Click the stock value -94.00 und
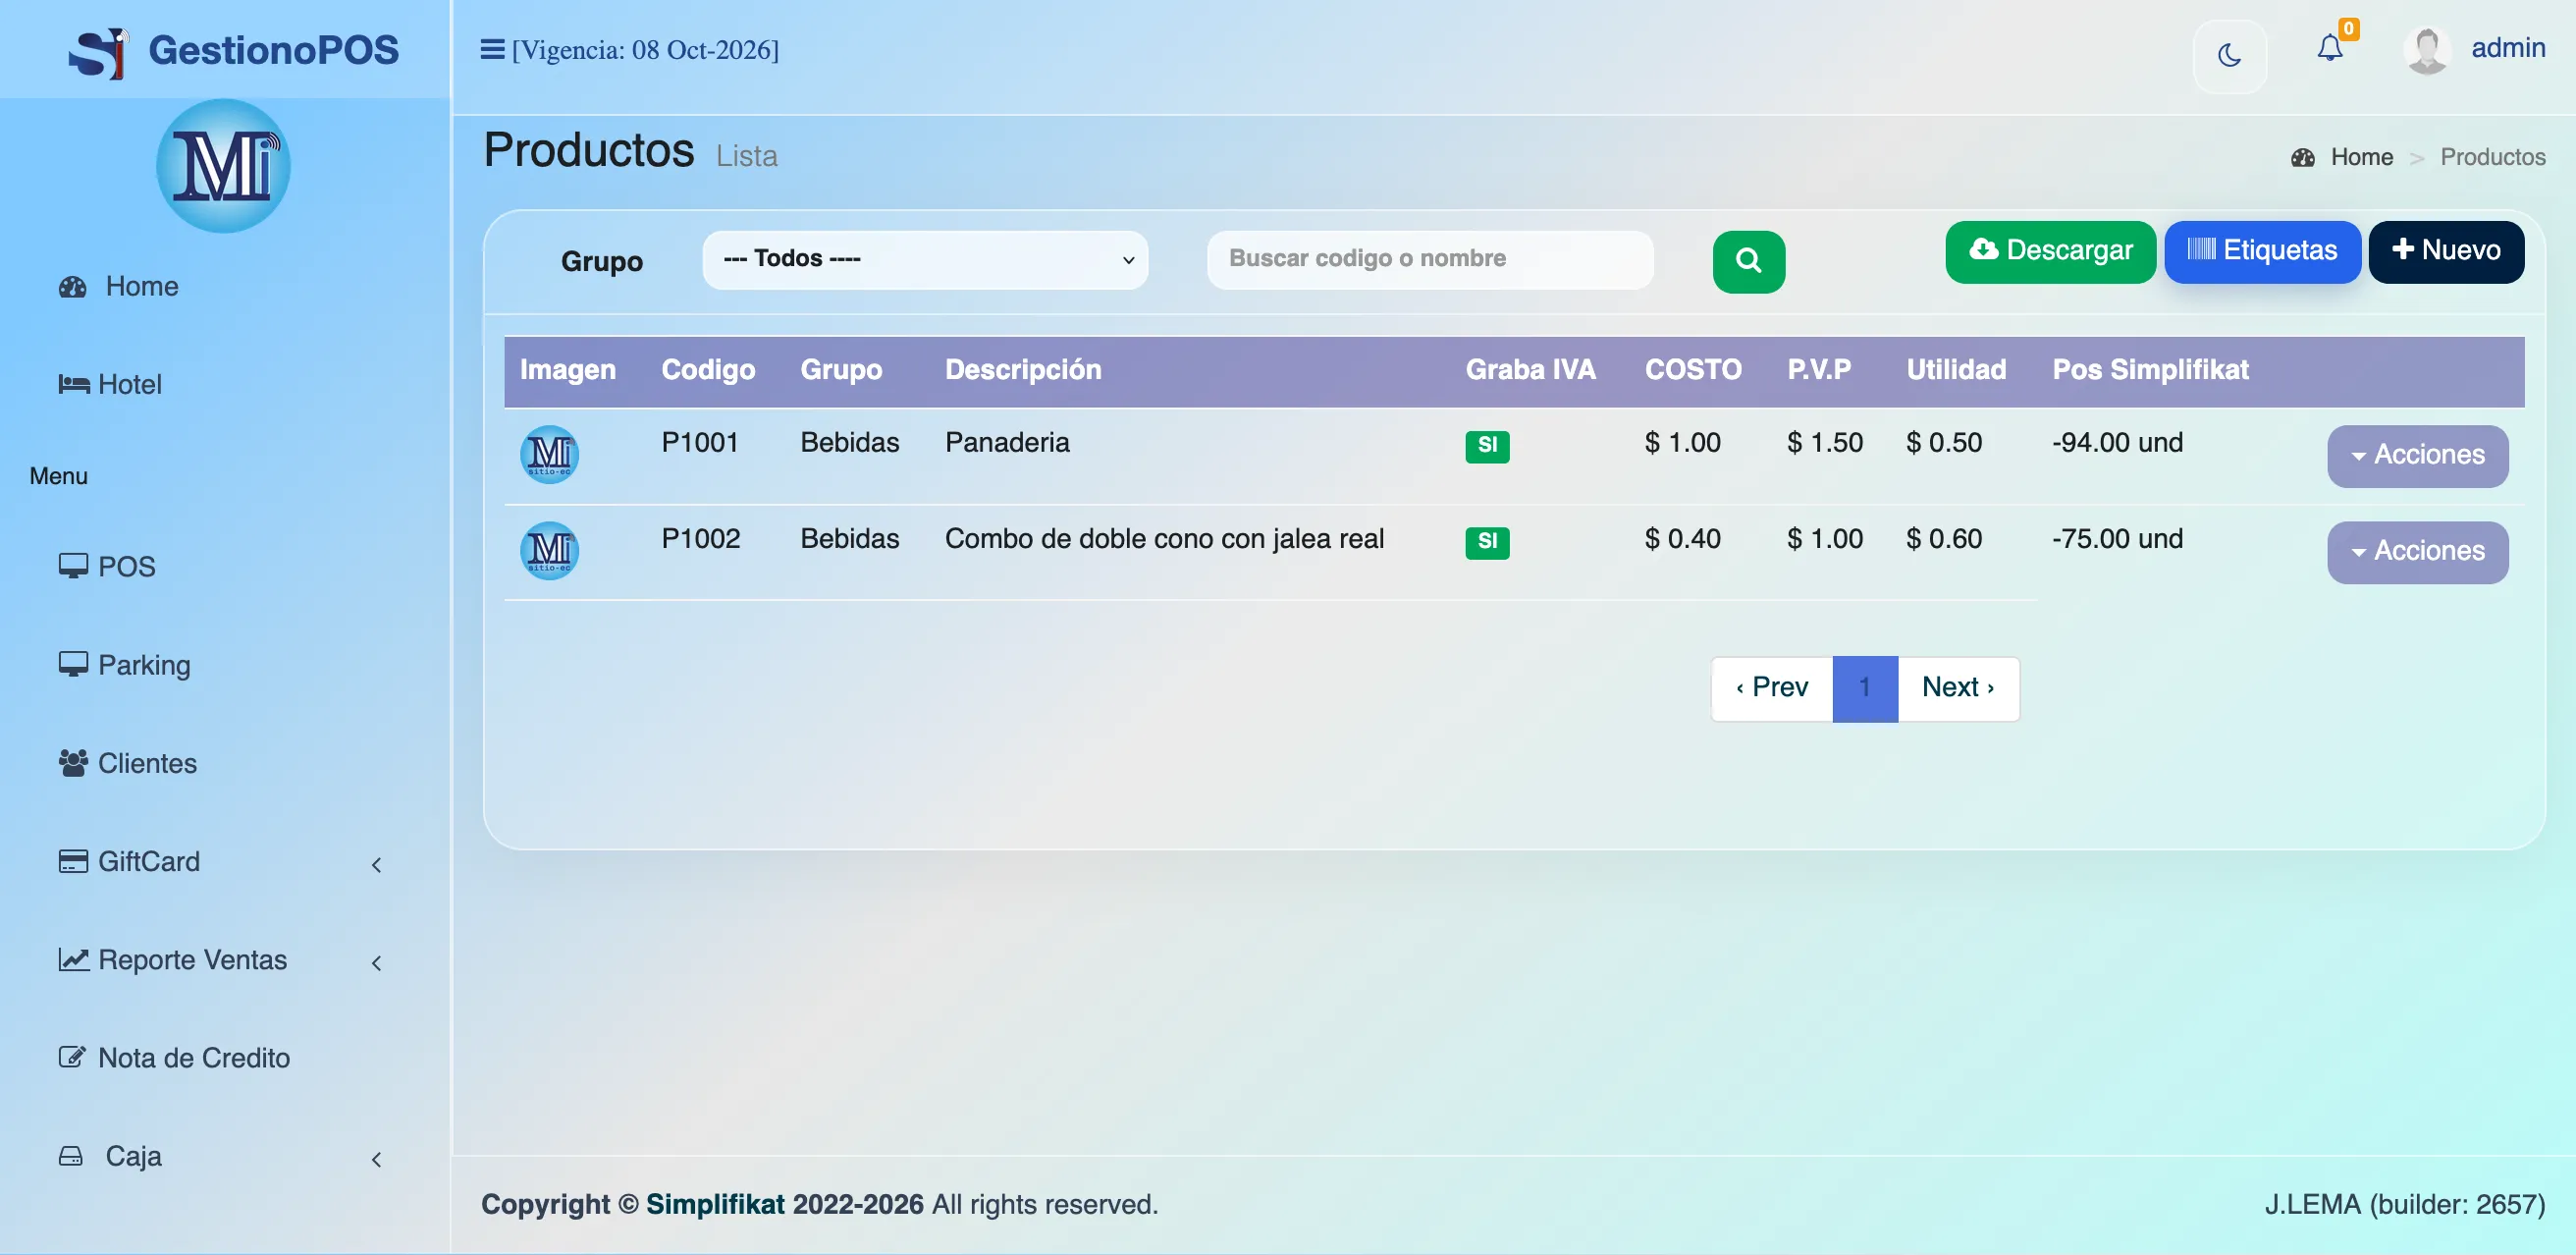The width and height of the screenshot is (2576, 1255). [x=2117, y=443]
